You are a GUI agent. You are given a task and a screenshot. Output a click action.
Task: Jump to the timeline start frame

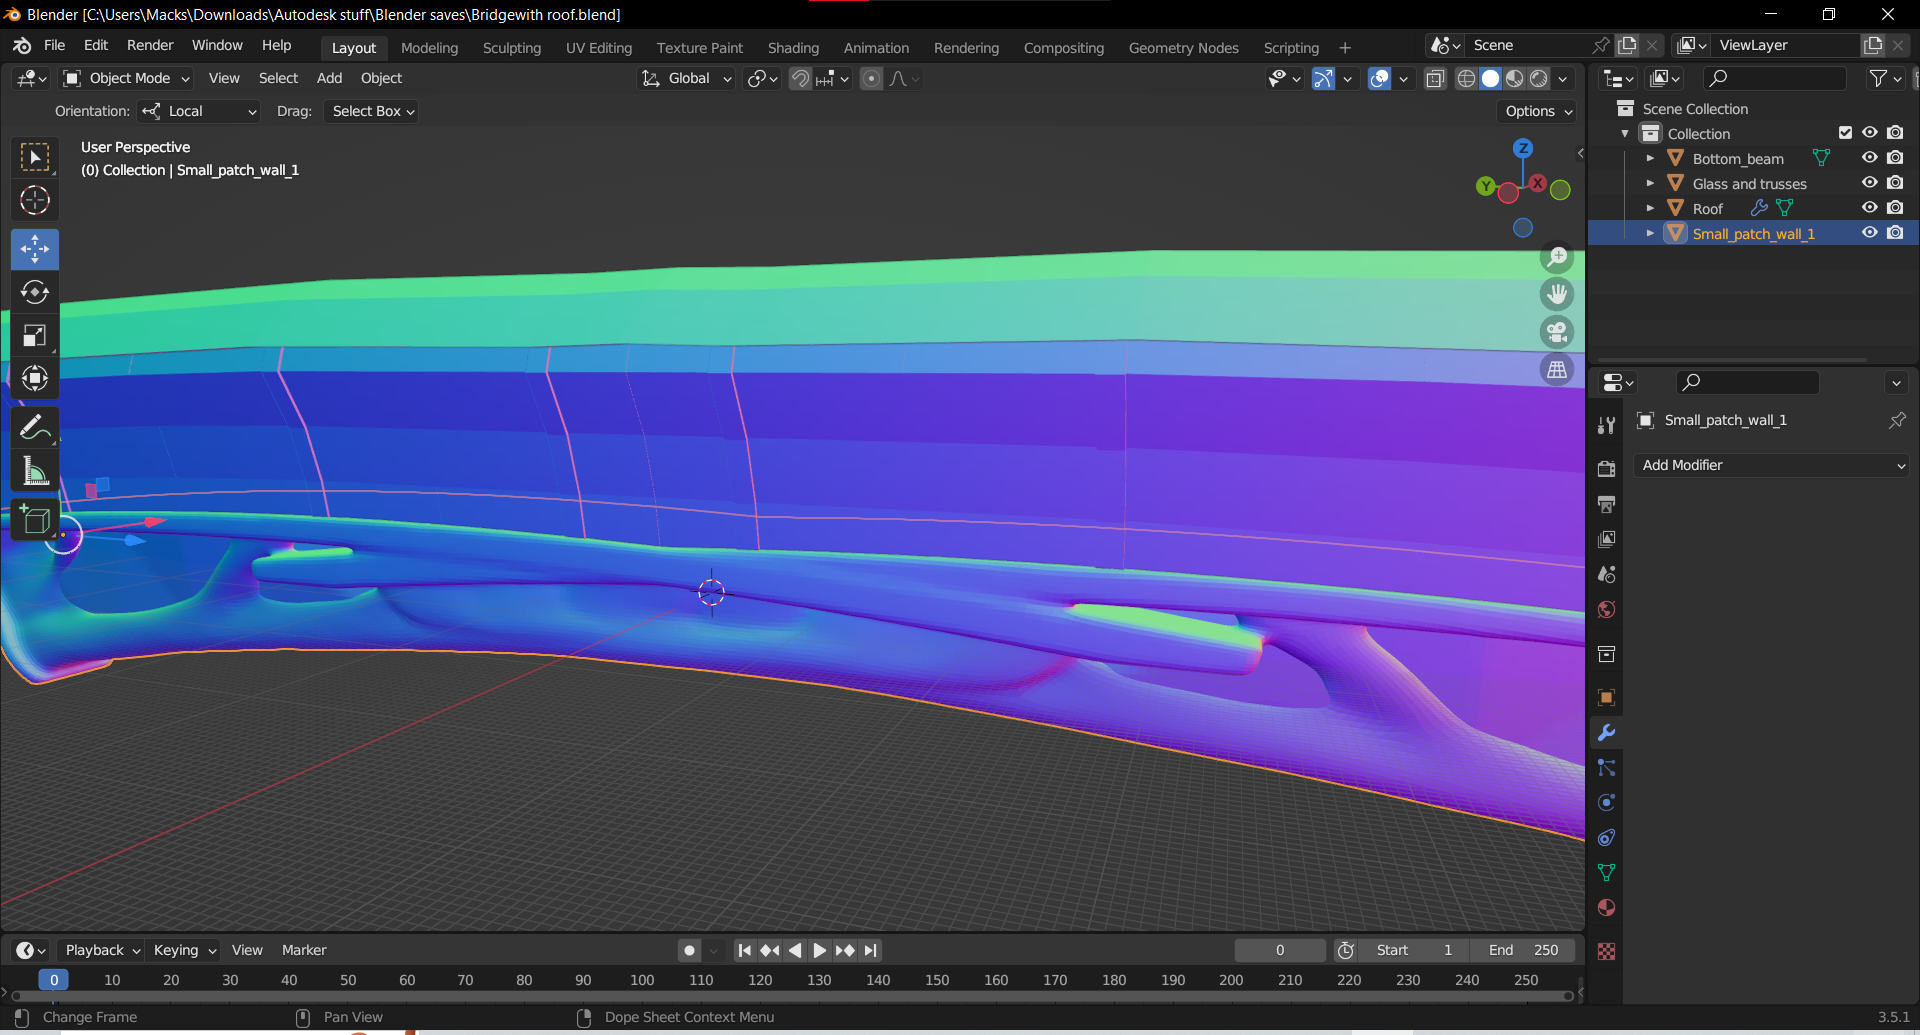click(744, 950)
